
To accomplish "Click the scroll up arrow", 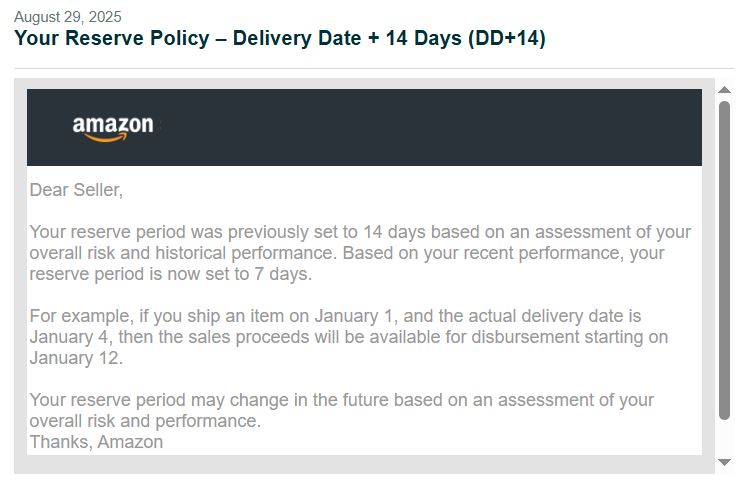I will [x=725, y=90].
